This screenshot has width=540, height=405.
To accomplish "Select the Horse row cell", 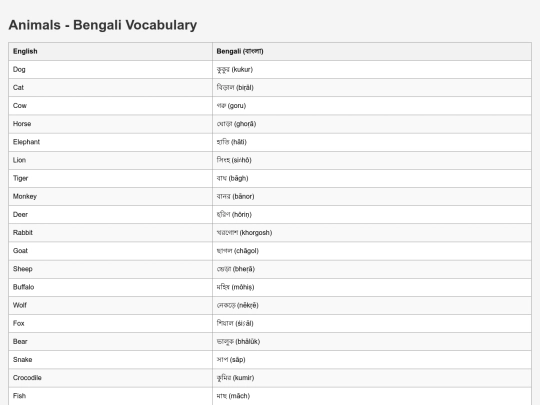I will [111, 124].
